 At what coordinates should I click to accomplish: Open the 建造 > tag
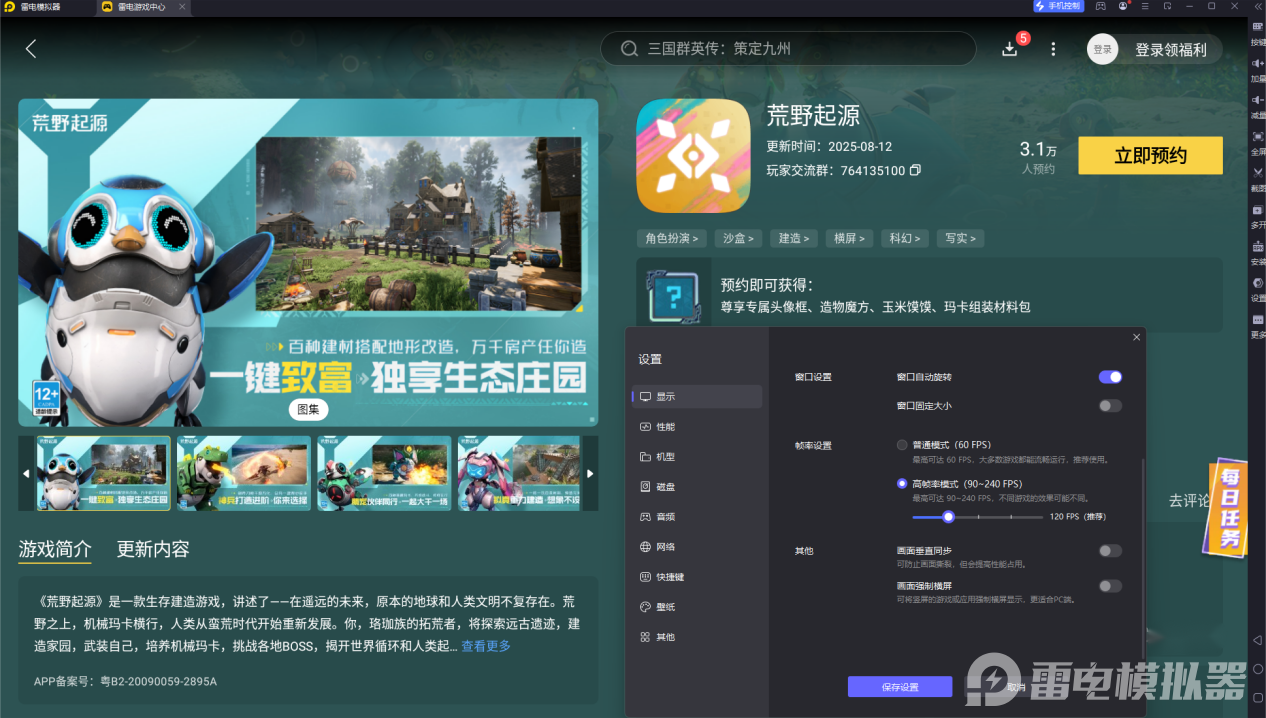point(794,238)
